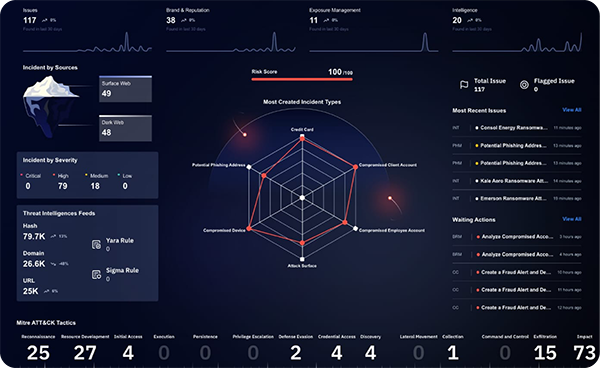Click the Credit Card radar chart point

click(302, 138)
